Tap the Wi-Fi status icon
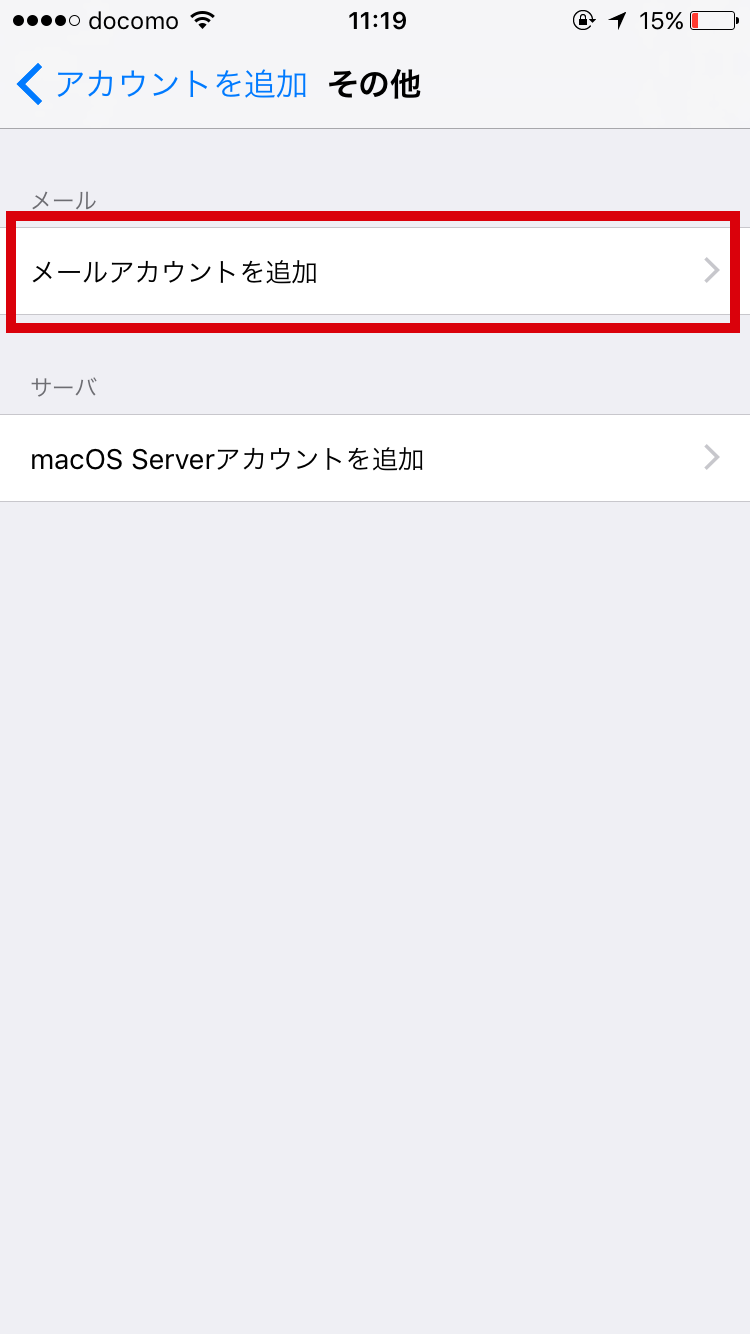Viewport: 750px width, 1334px height. point(203,21)
